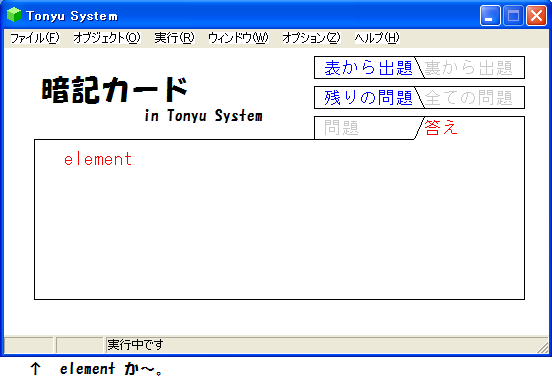
Task: Switch to the 問題 tab
Action: coord(341,128)
